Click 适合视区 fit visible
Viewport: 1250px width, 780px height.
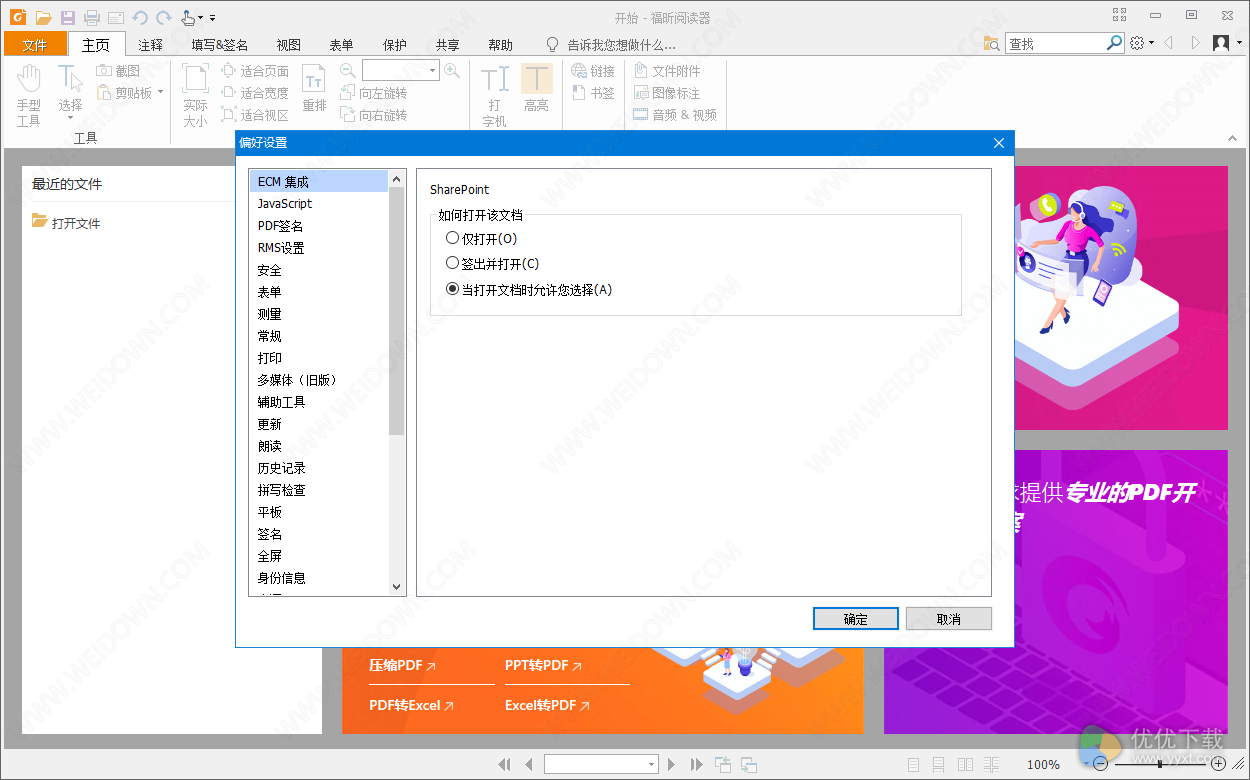[x=255, y=115]
